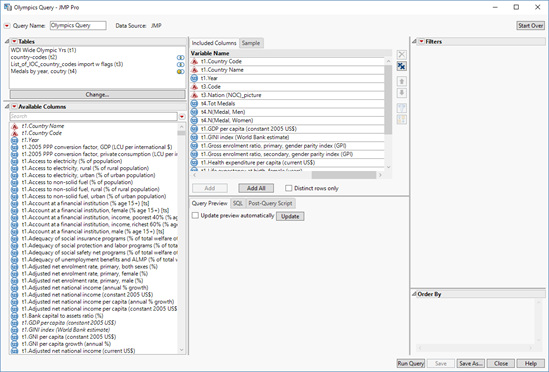Click the join icon for country-codes (t2)
This screenshot has height=372, width=549.
point(180,57)
